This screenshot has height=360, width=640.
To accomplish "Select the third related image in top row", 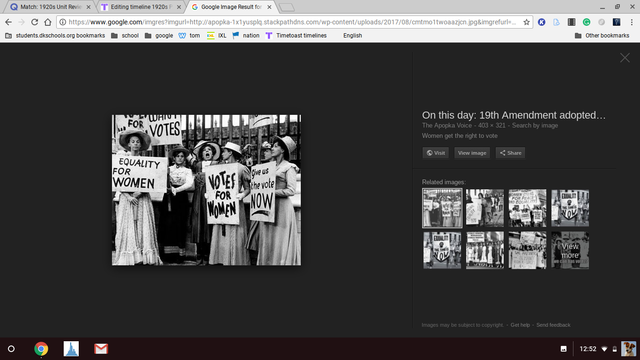I will pyautogui.click(x=527, y=208).
